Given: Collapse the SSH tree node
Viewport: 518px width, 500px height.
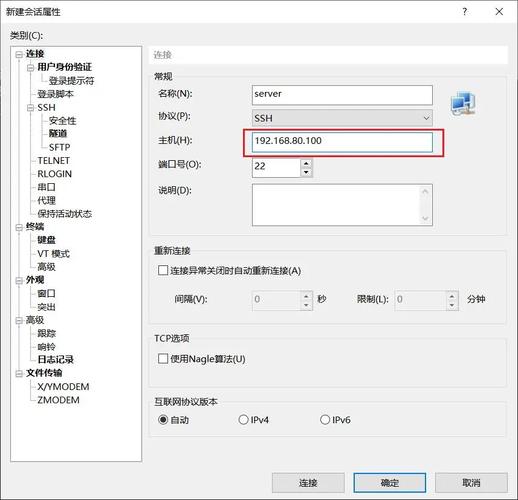Looking at the screenshot, I should [31, 108].
